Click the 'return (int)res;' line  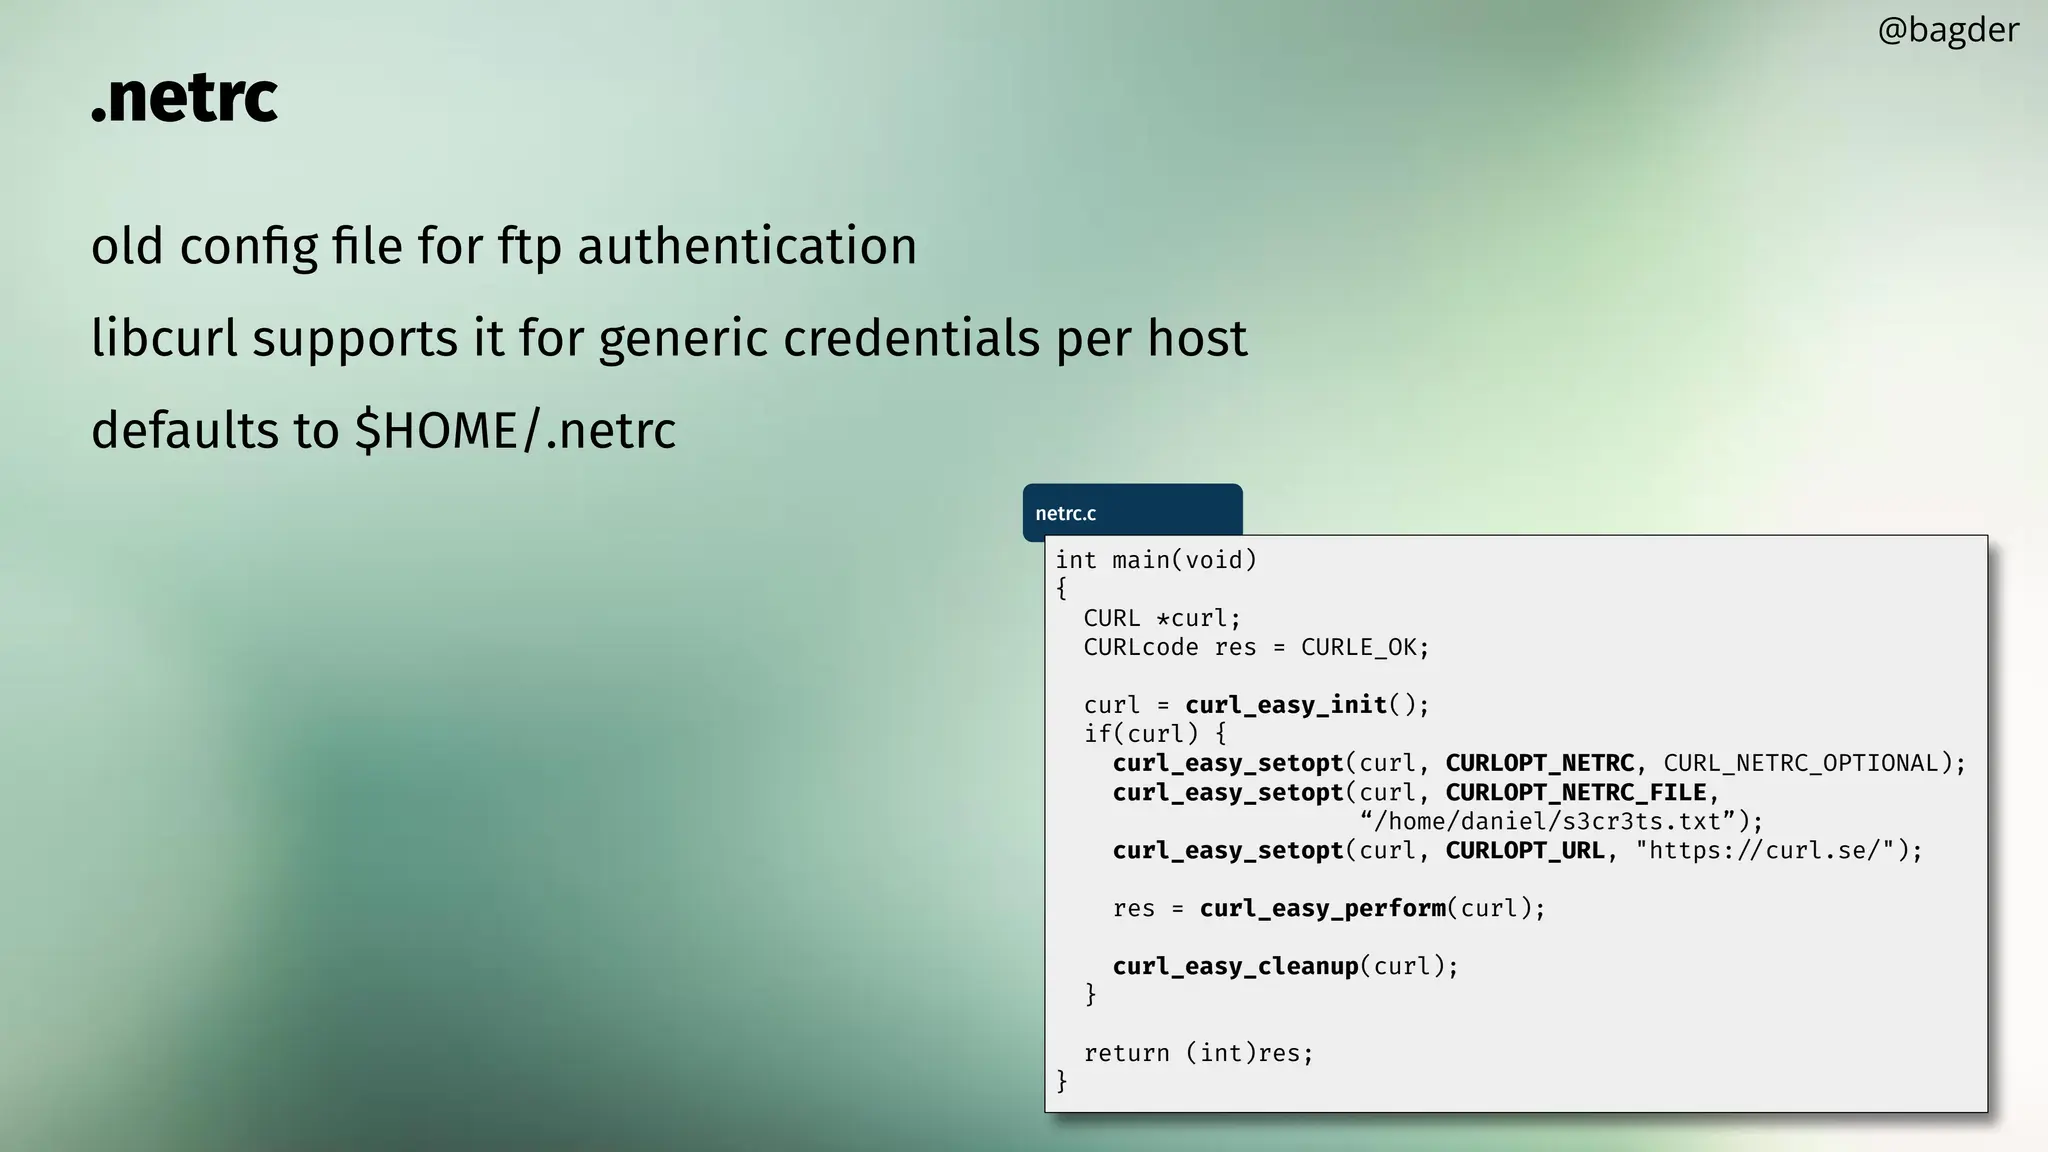1199,1053
